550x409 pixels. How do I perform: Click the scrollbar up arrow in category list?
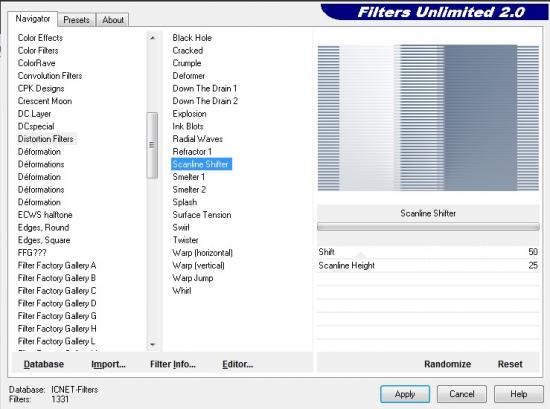click(x=152, y=38)
